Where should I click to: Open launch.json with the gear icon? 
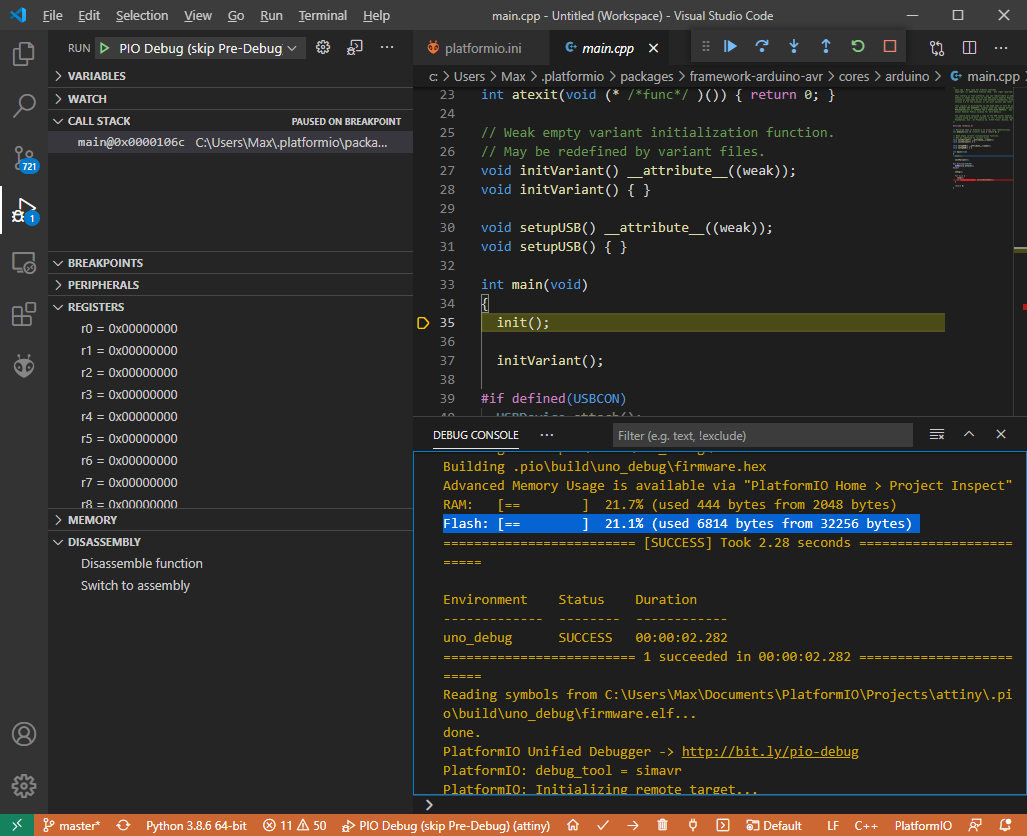[323, 47]
